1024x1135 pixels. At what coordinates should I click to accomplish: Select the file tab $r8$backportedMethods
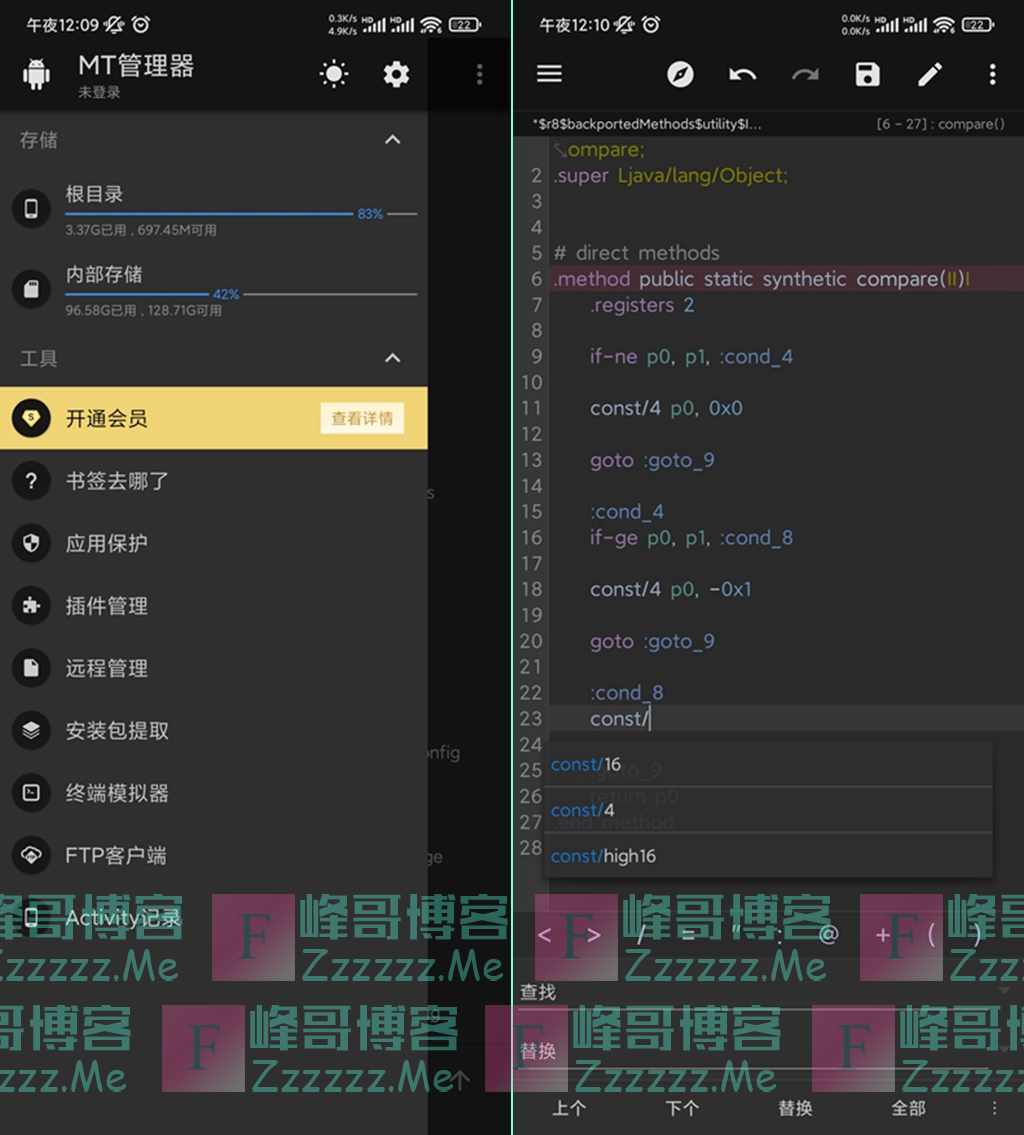[x=647, y=124]
